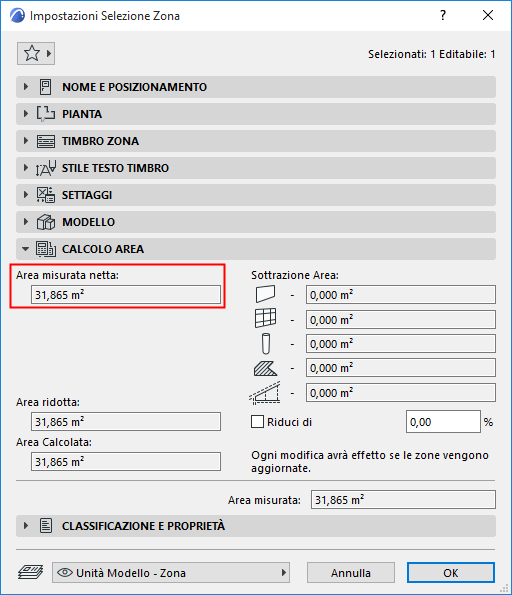Click the curtain wall subtraction icon
The width and height of the screenshot is (512, 595).
pos(265,318)
